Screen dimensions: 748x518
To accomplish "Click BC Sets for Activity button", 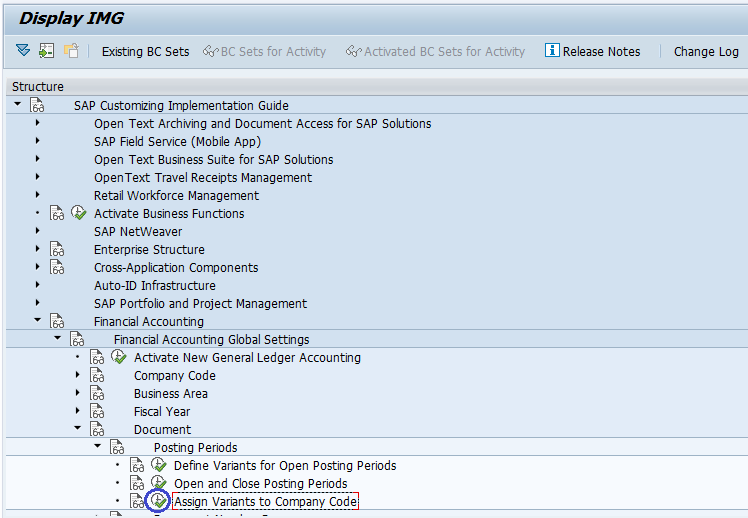I will (265, 52).
